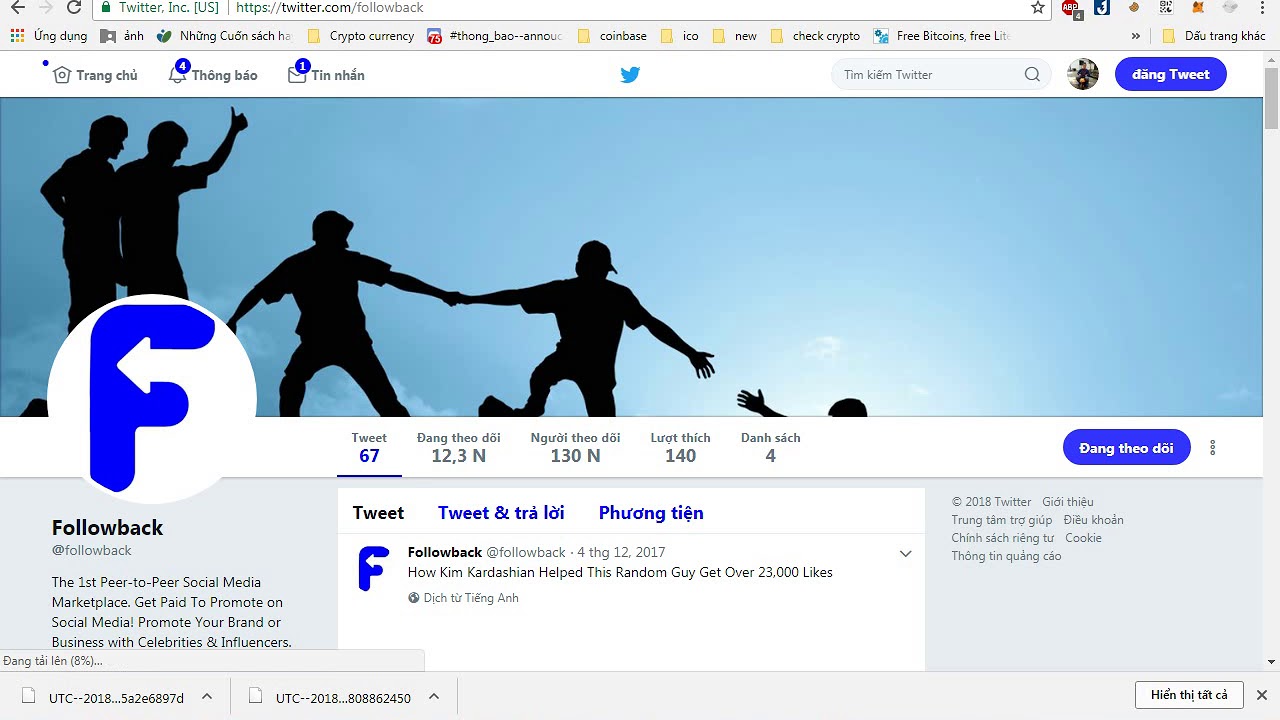View Người theo dõi 130 N followers
Image resolution: width=1280 pixels, height=720 pixels.
point(576,448)
